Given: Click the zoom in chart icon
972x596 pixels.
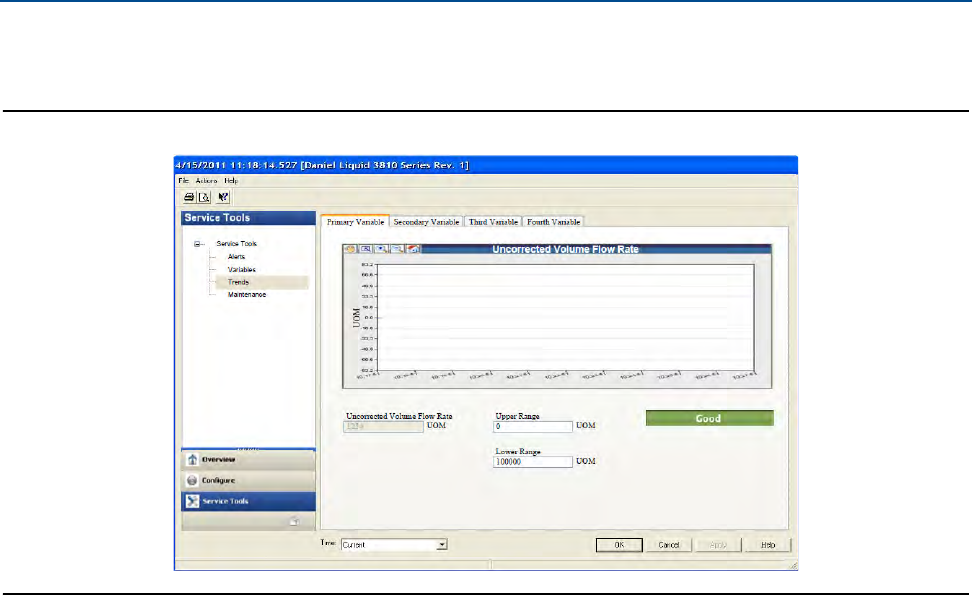Looking at the screenshot, I should [382, 249].
